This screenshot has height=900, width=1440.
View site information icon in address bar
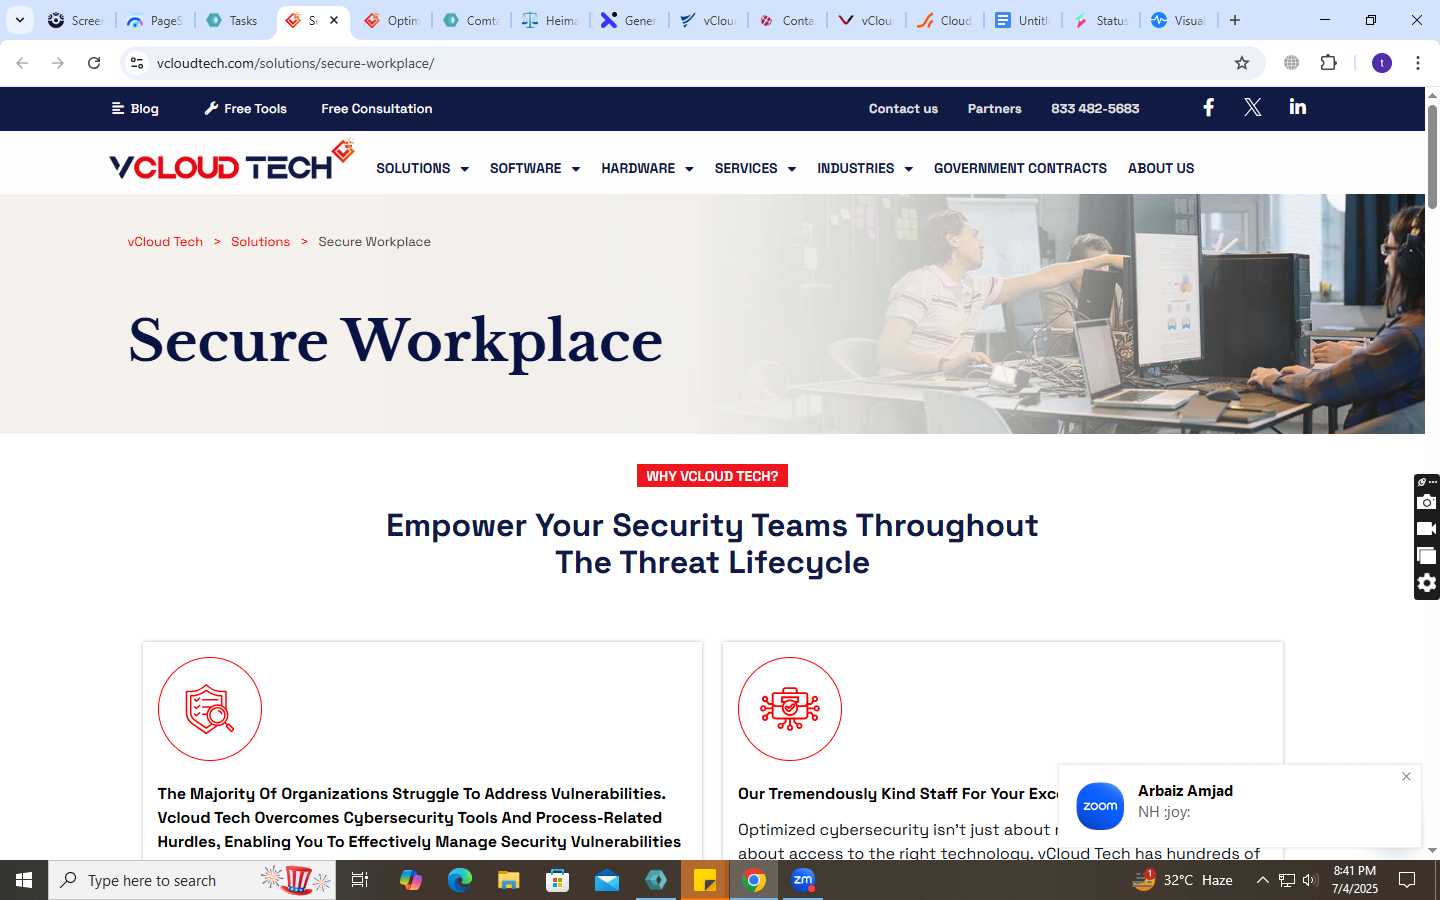point(137,63)
